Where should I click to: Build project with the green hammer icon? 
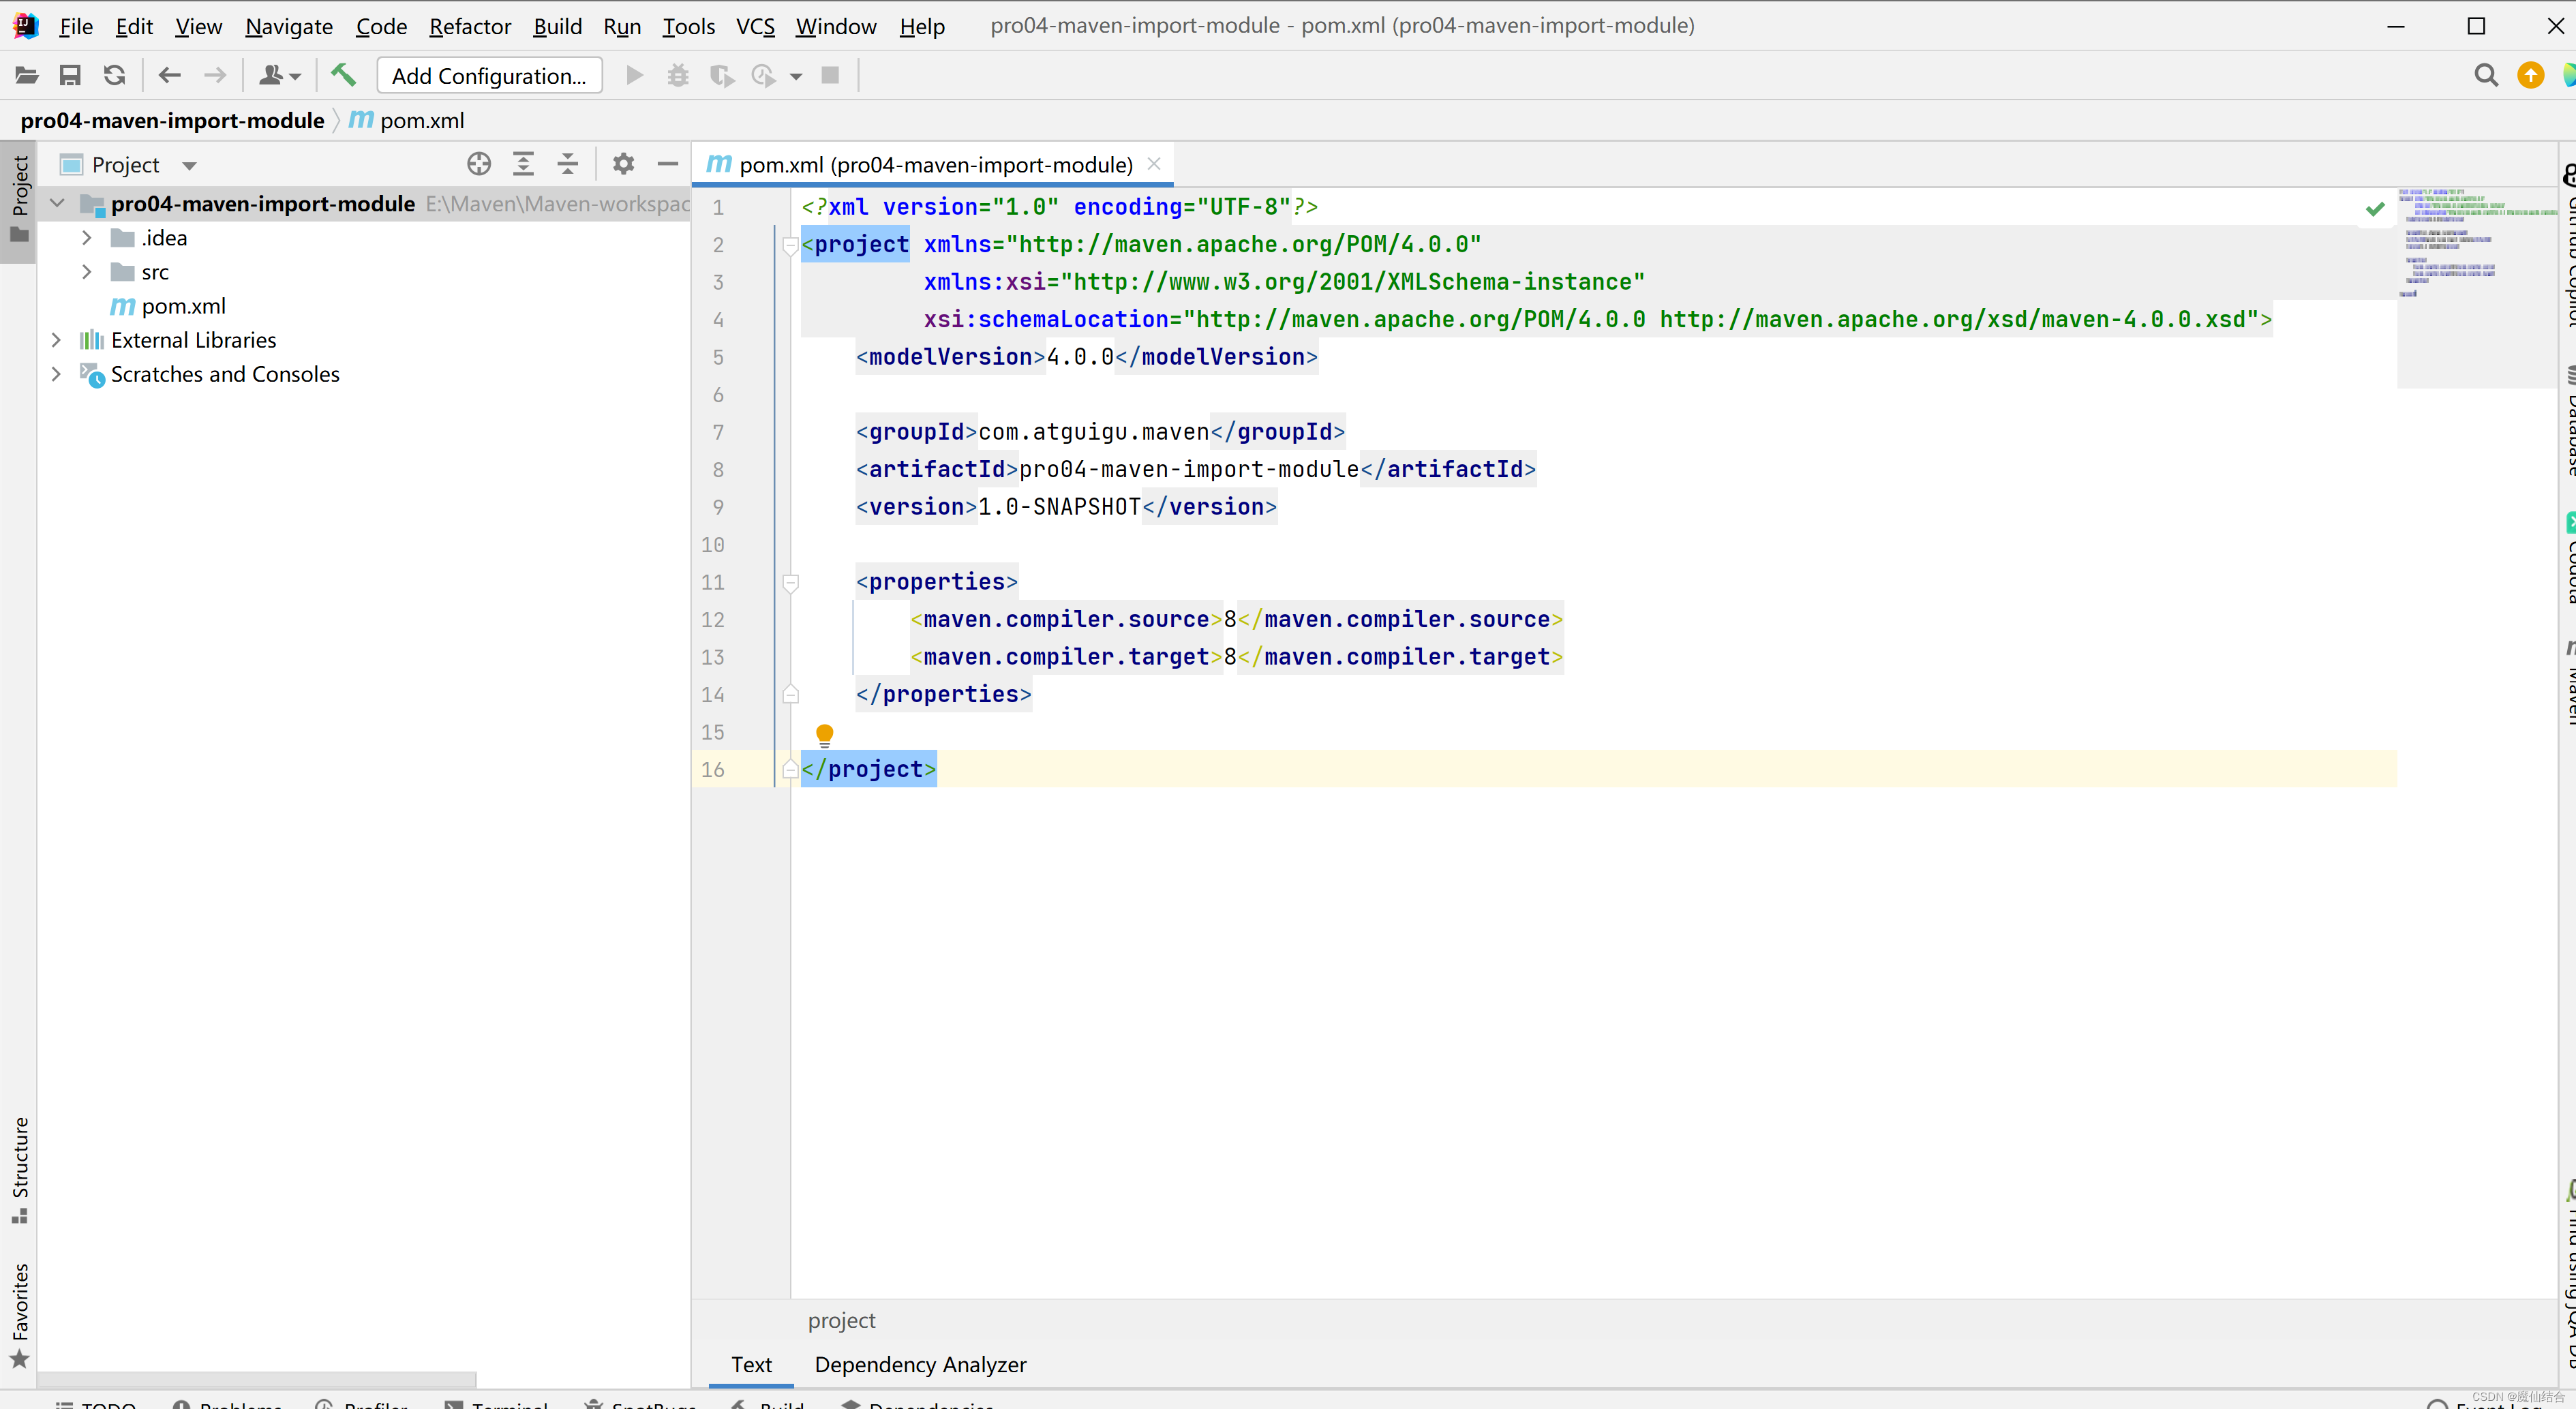click(343, 76)
